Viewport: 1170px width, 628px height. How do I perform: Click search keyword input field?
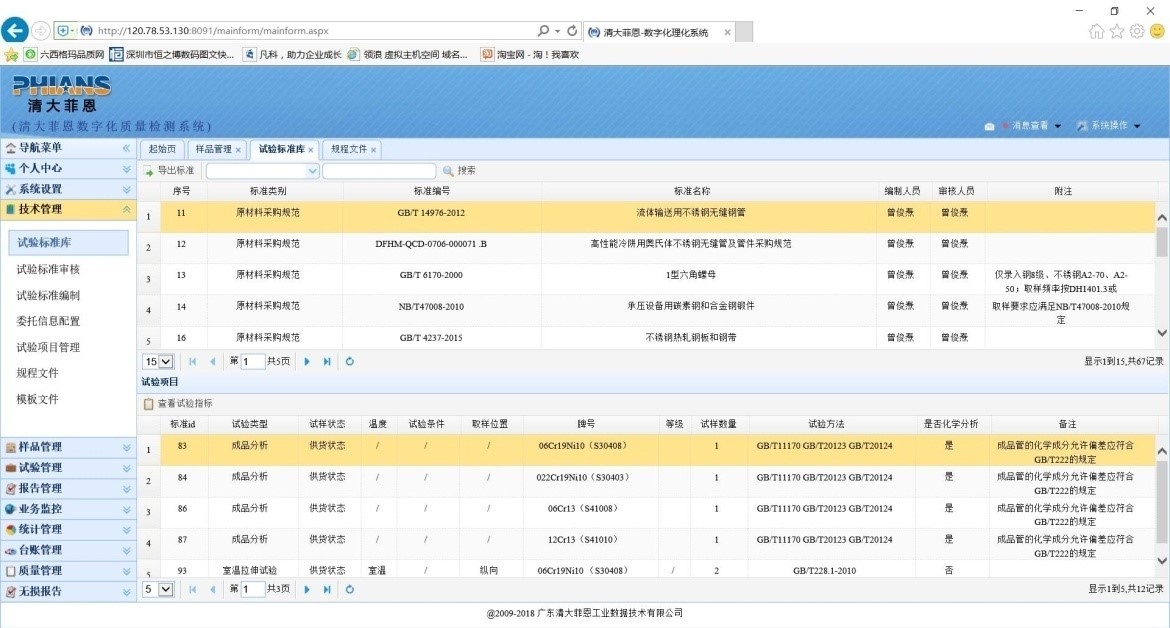[379, 171]
